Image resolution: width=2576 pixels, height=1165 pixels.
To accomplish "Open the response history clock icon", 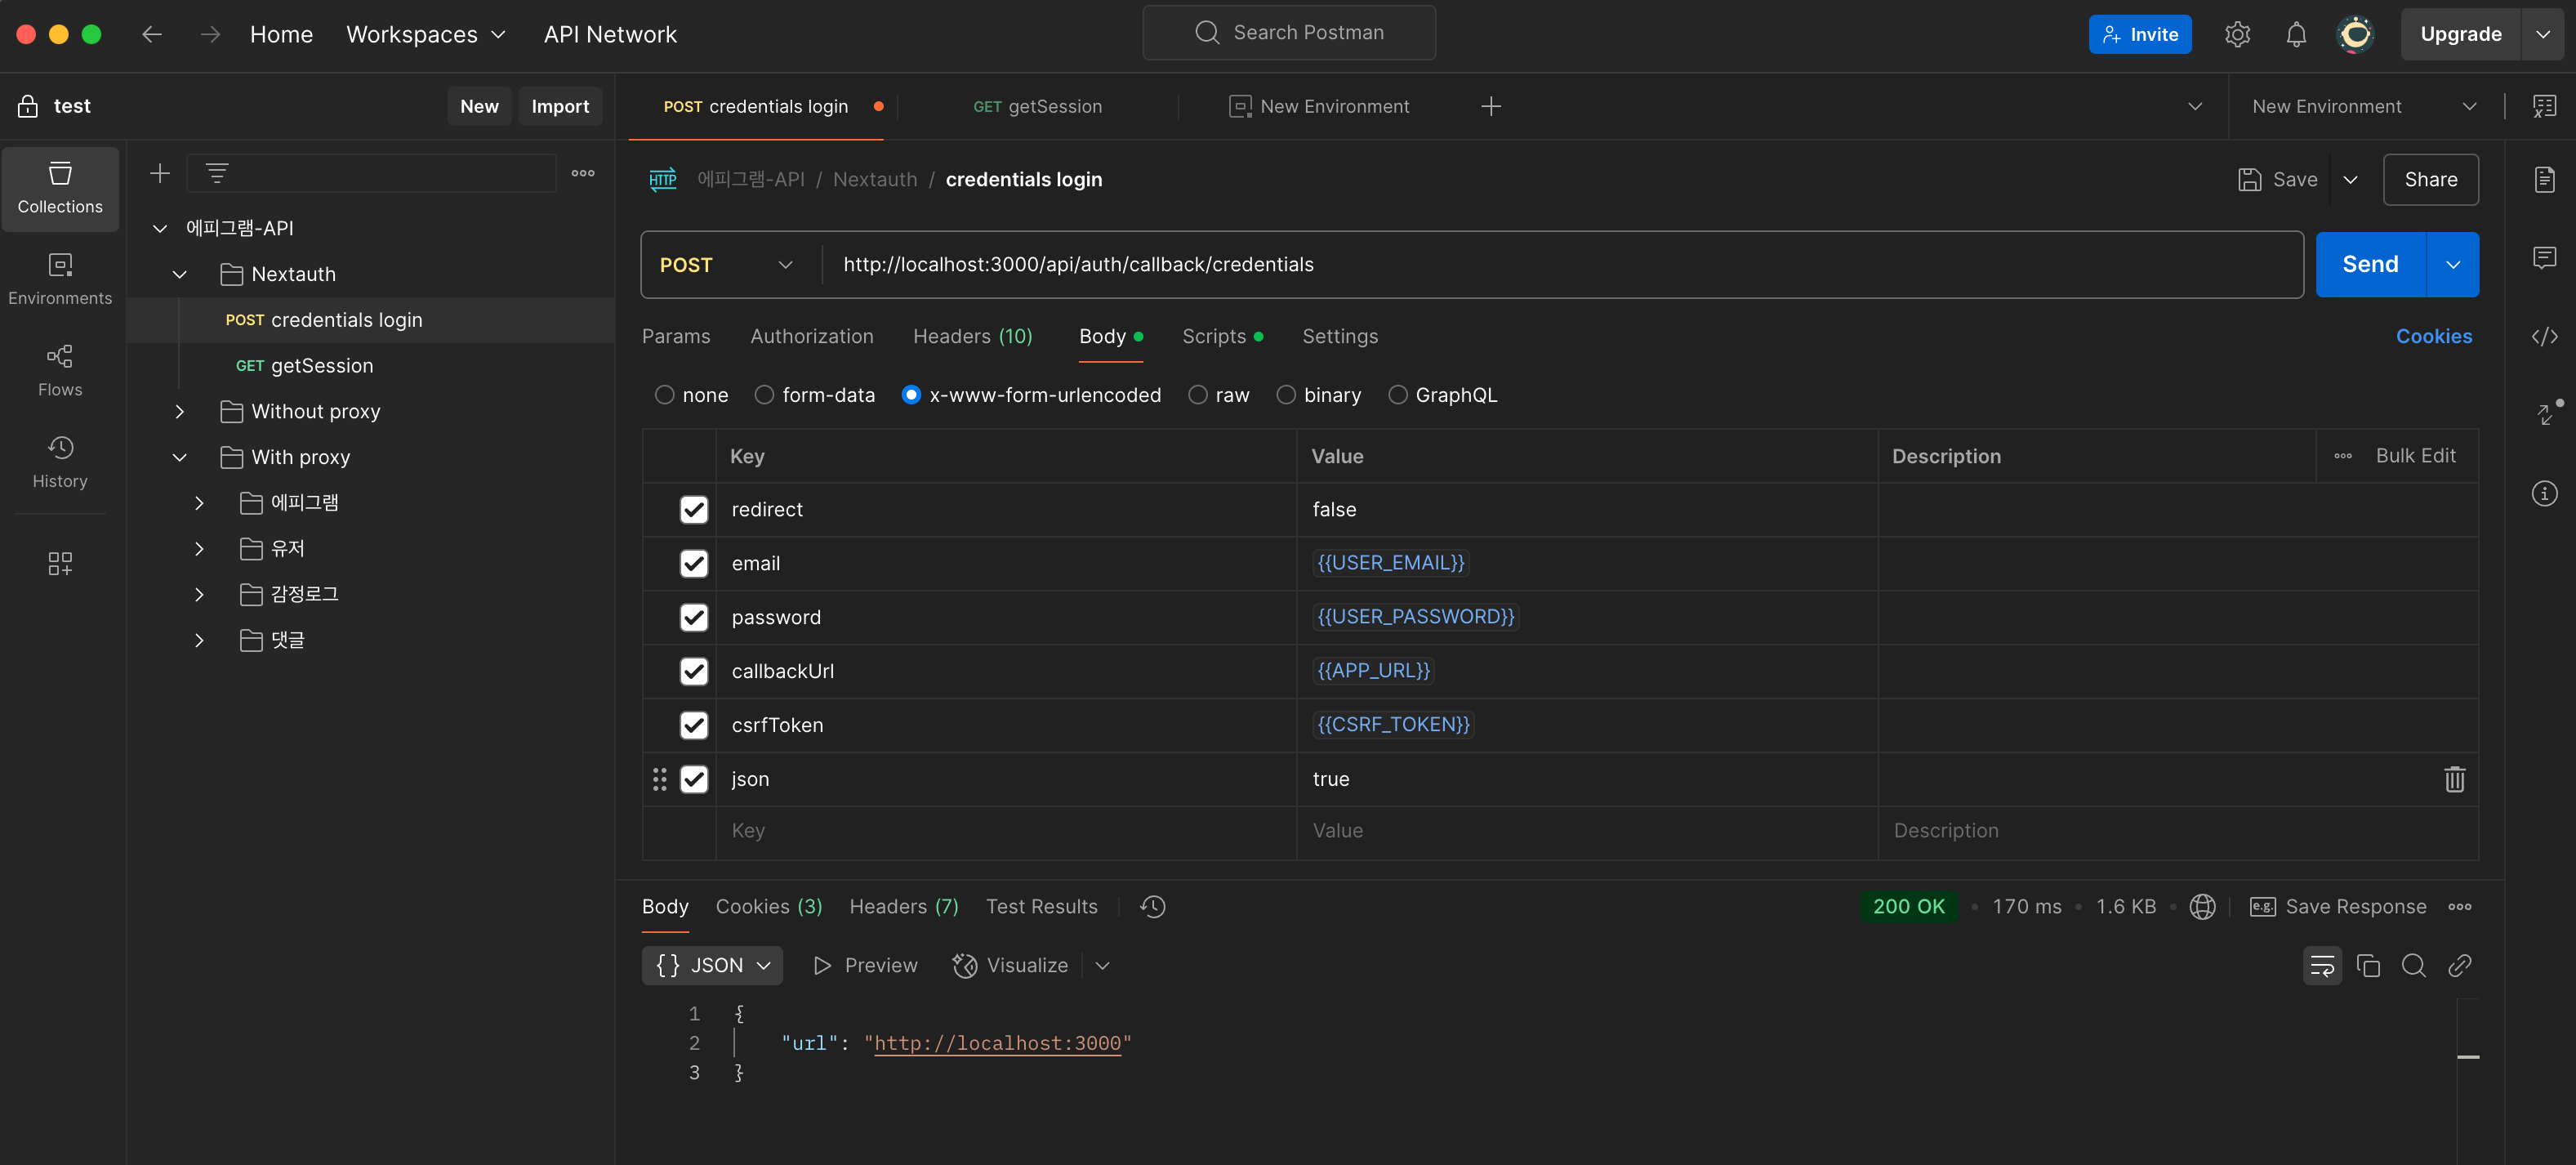I will [x=1153, y=906].
